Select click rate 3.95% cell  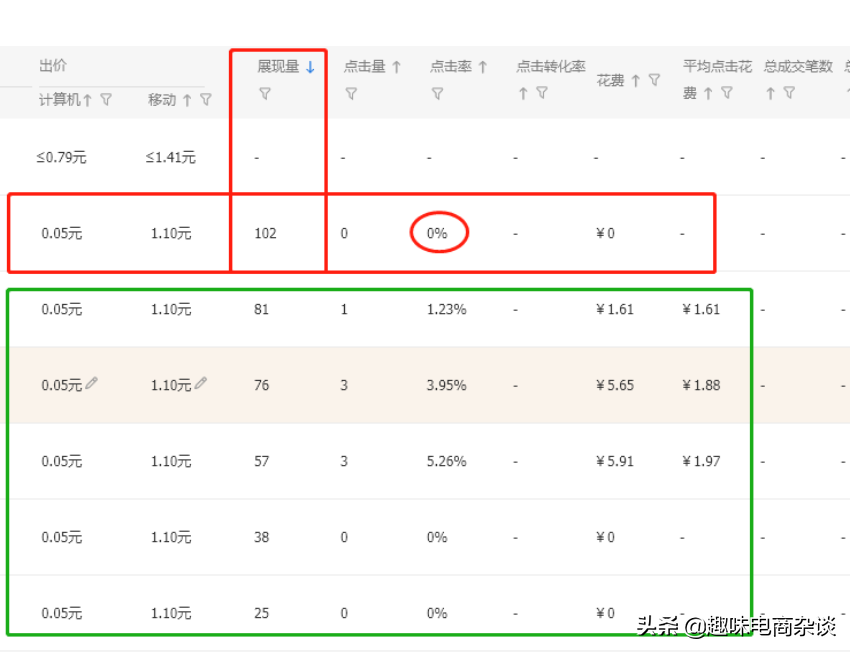pos(447,385)
